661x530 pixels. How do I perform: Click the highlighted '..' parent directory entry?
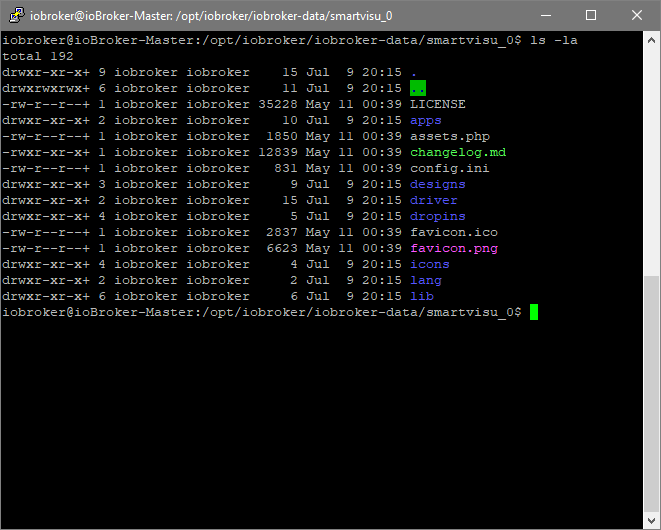[x=418, y=89]
